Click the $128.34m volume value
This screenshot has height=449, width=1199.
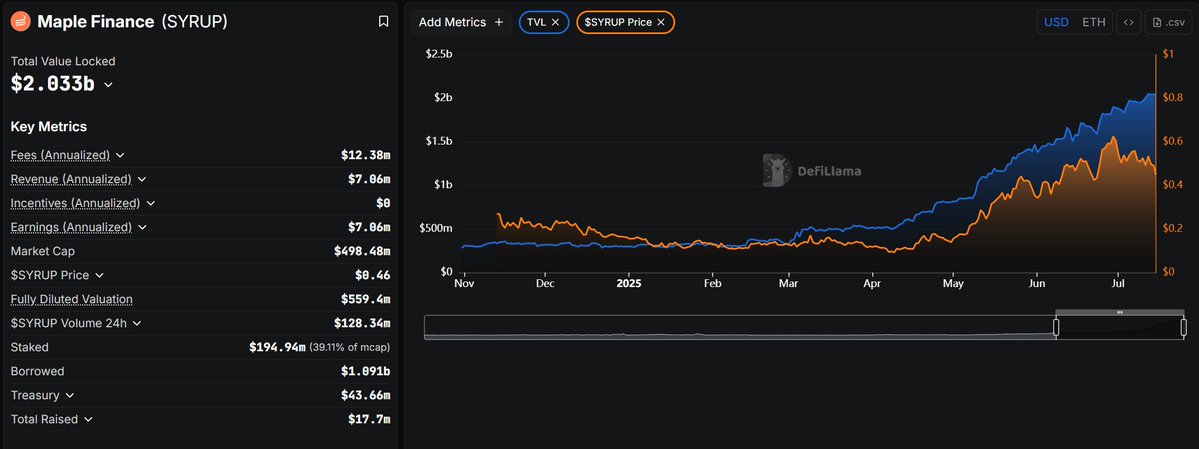pos(362,324)
